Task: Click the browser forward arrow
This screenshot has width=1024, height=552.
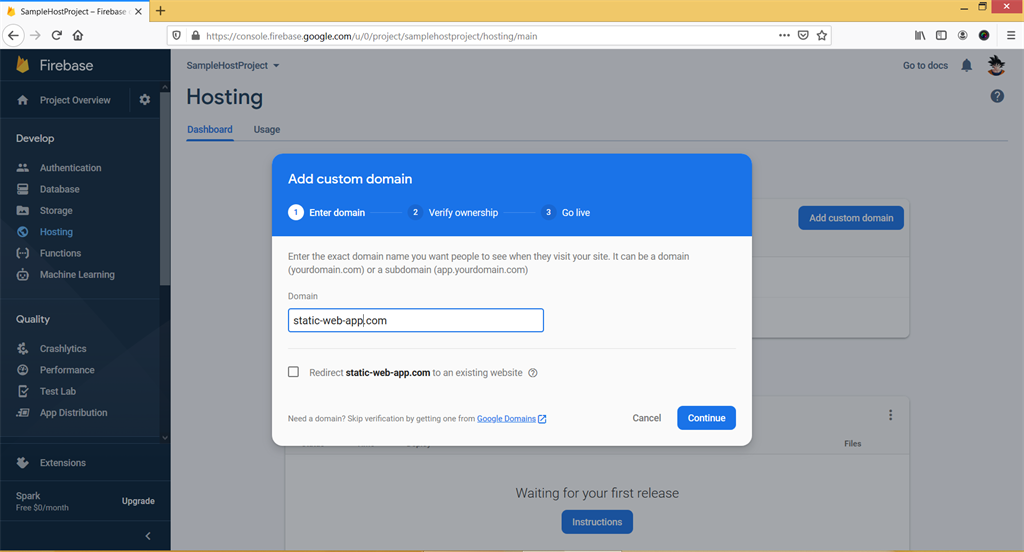Action: click(x=35, y=35)
